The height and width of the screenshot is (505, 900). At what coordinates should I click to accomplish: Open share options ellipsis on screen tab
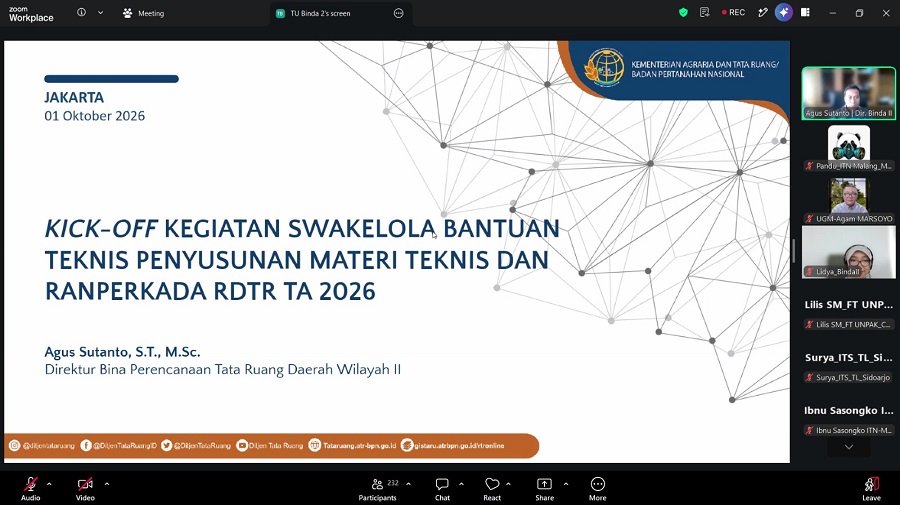click(398, 13)
